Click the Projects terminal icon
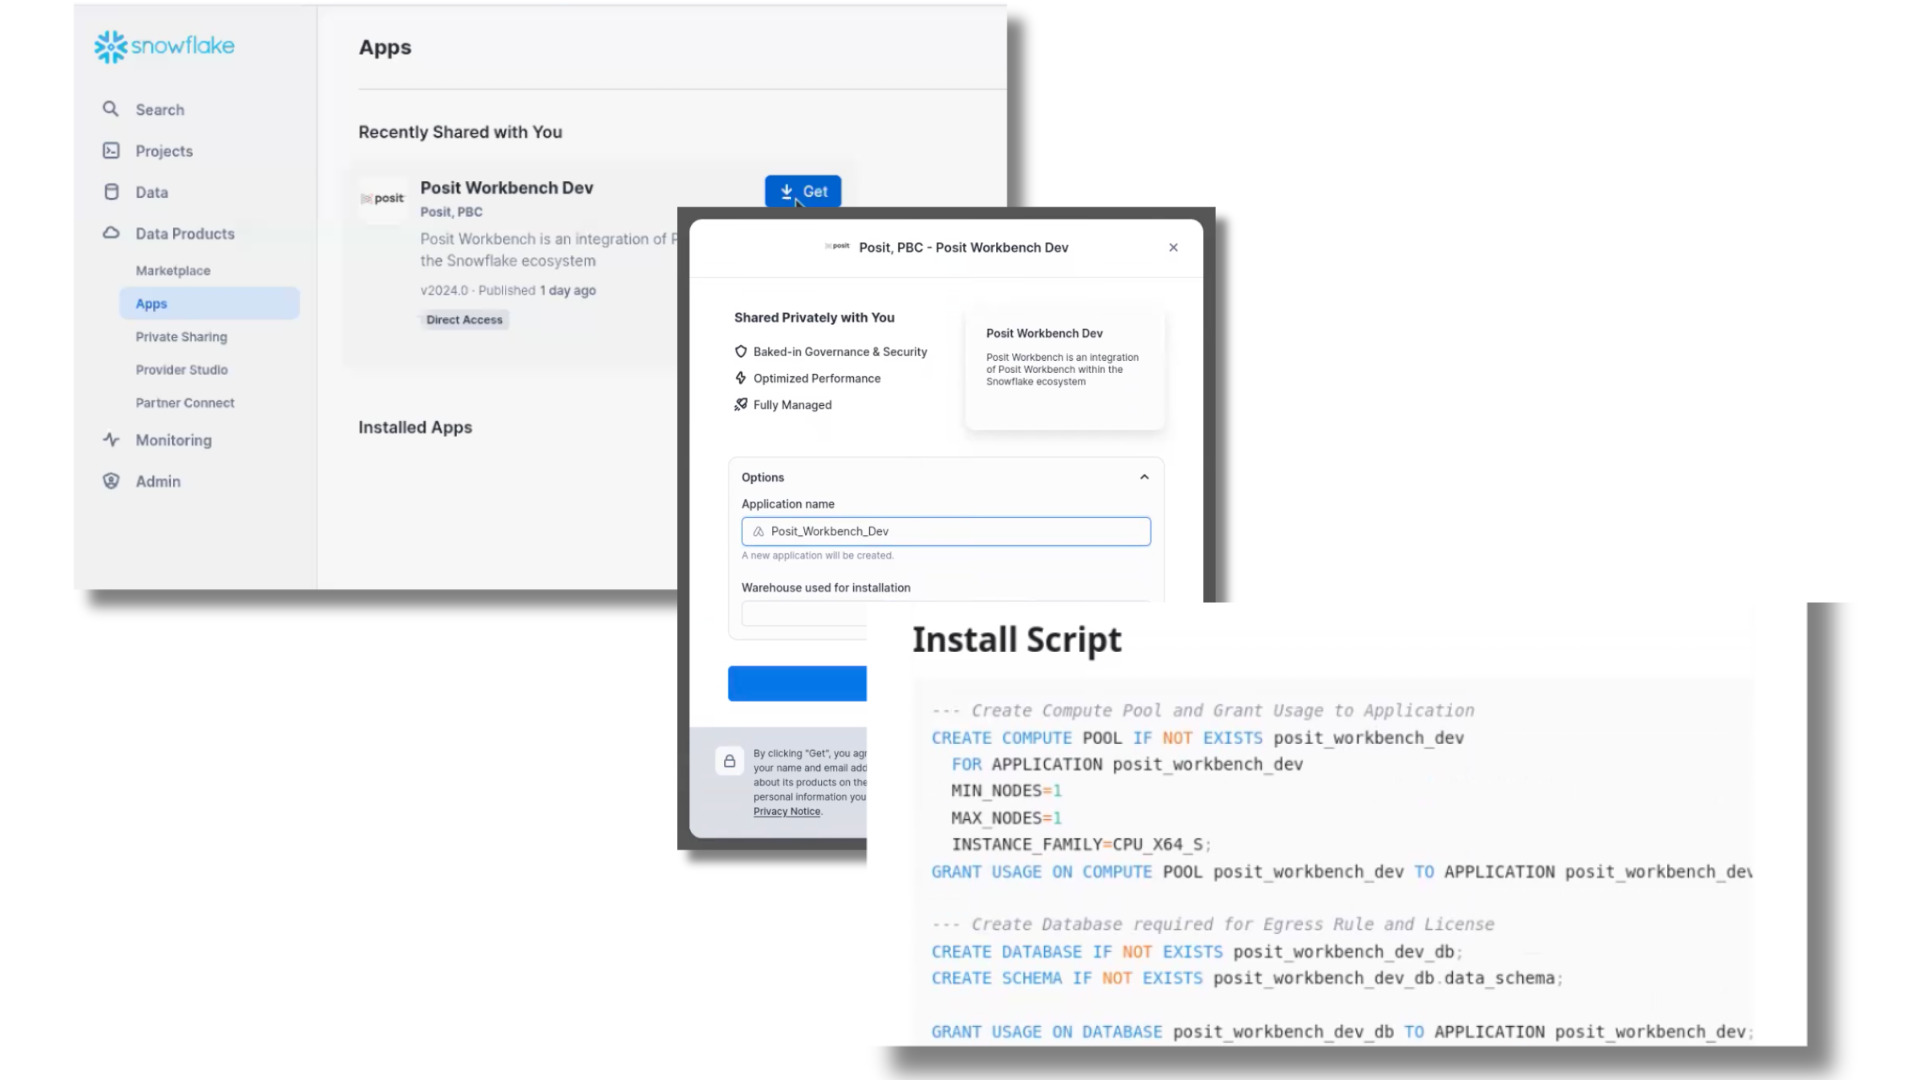1920x1080 pixels. tap(111, 150)
